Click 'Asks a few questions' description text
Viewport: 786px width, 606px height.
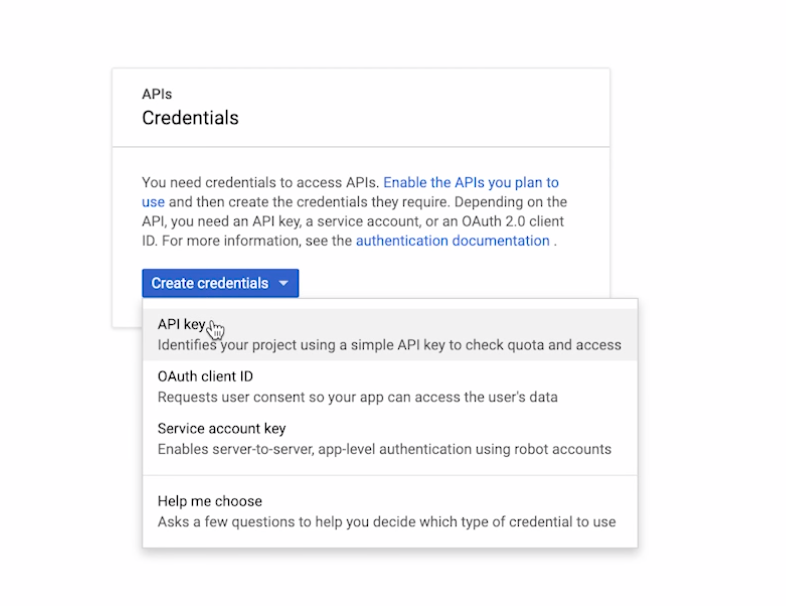(386, 522)
